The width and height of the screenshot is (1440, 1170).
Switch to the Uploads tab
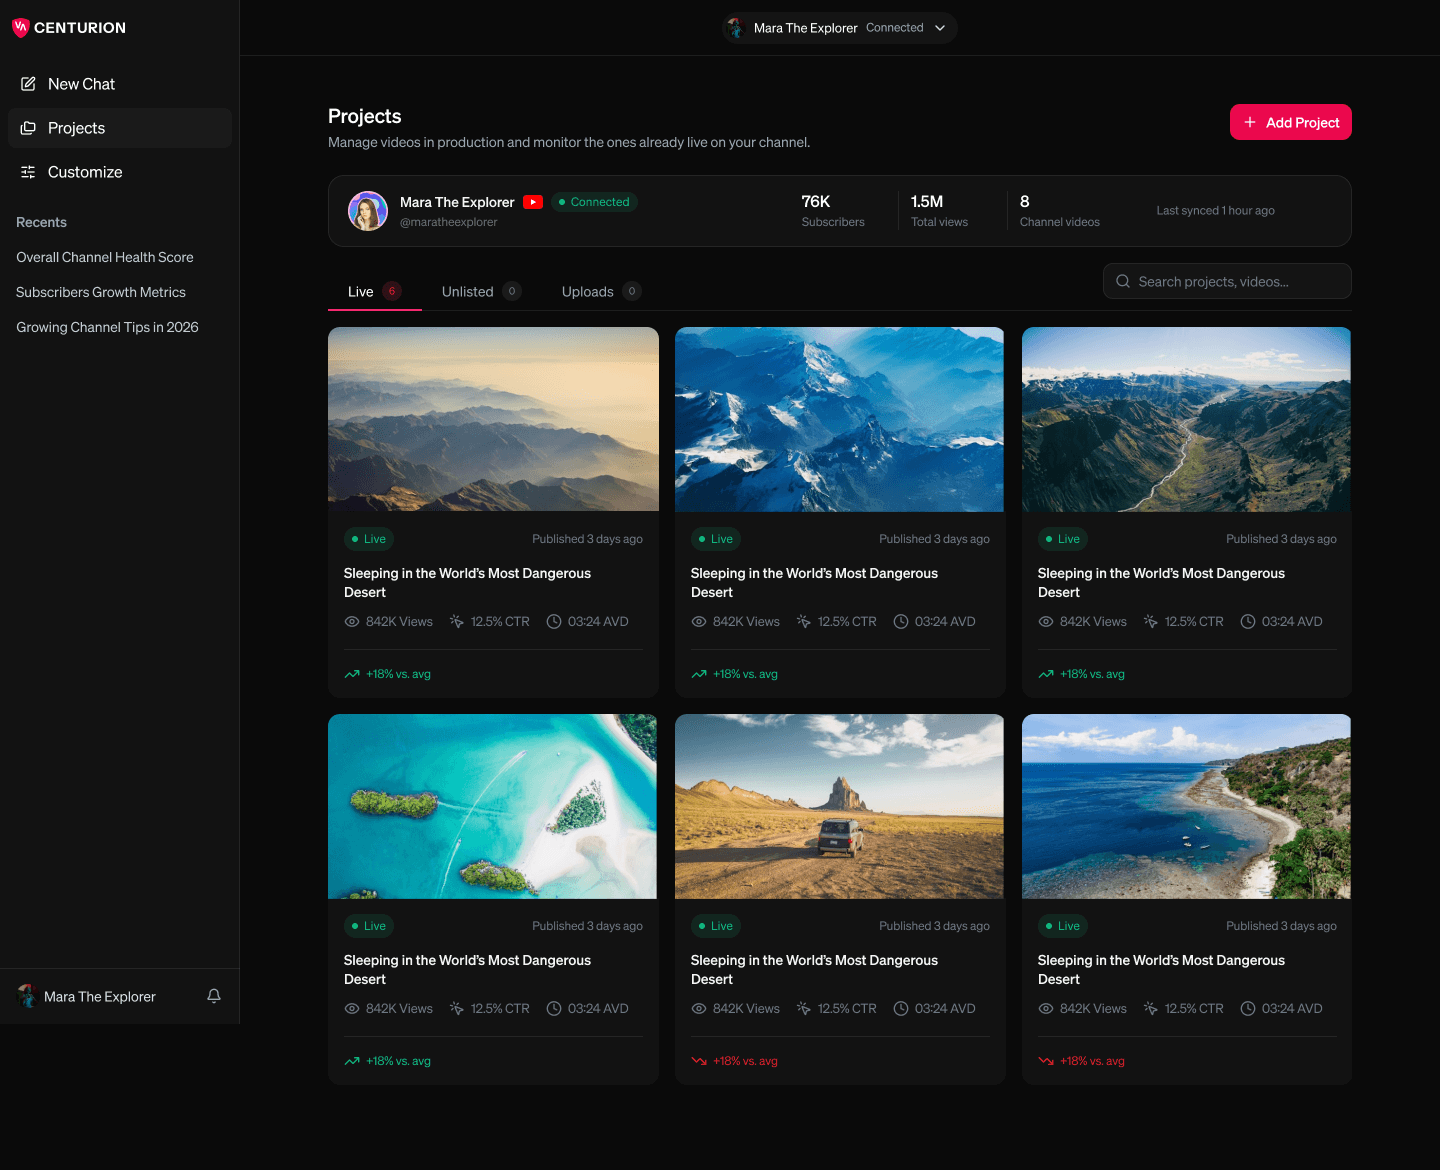click(x=602, y=291)
